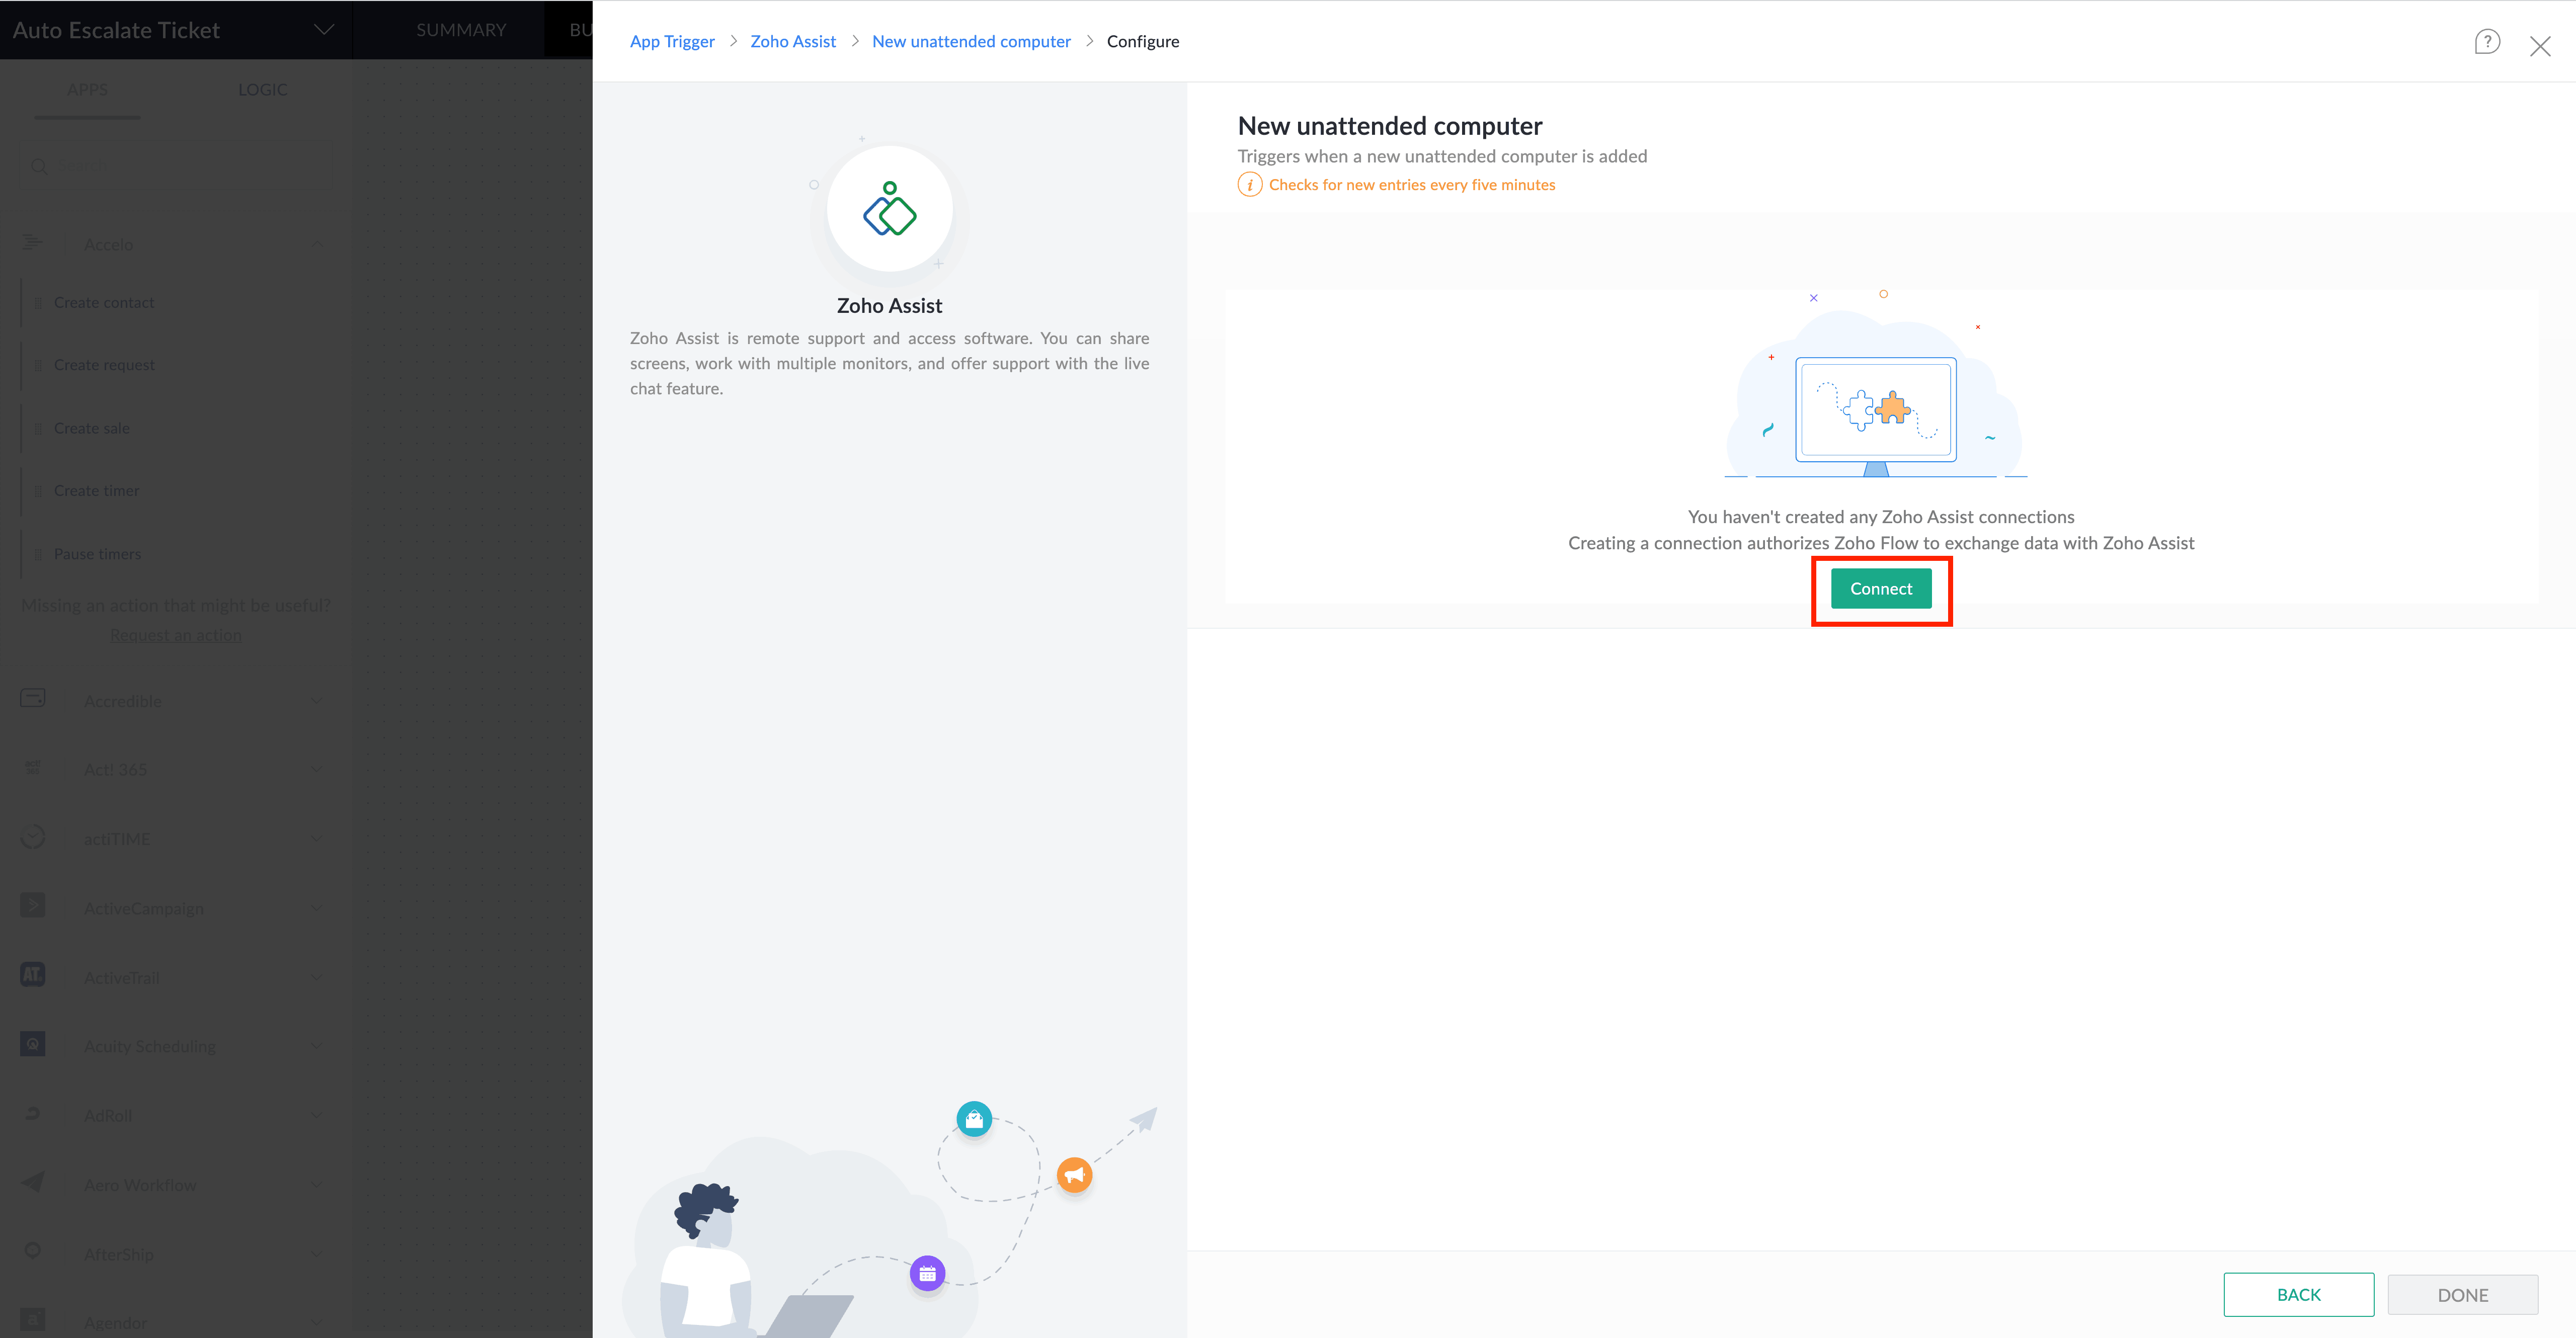Screen dimensions: 2576x1338
Task: Click the DONE button
Action: point(2462,1295)
